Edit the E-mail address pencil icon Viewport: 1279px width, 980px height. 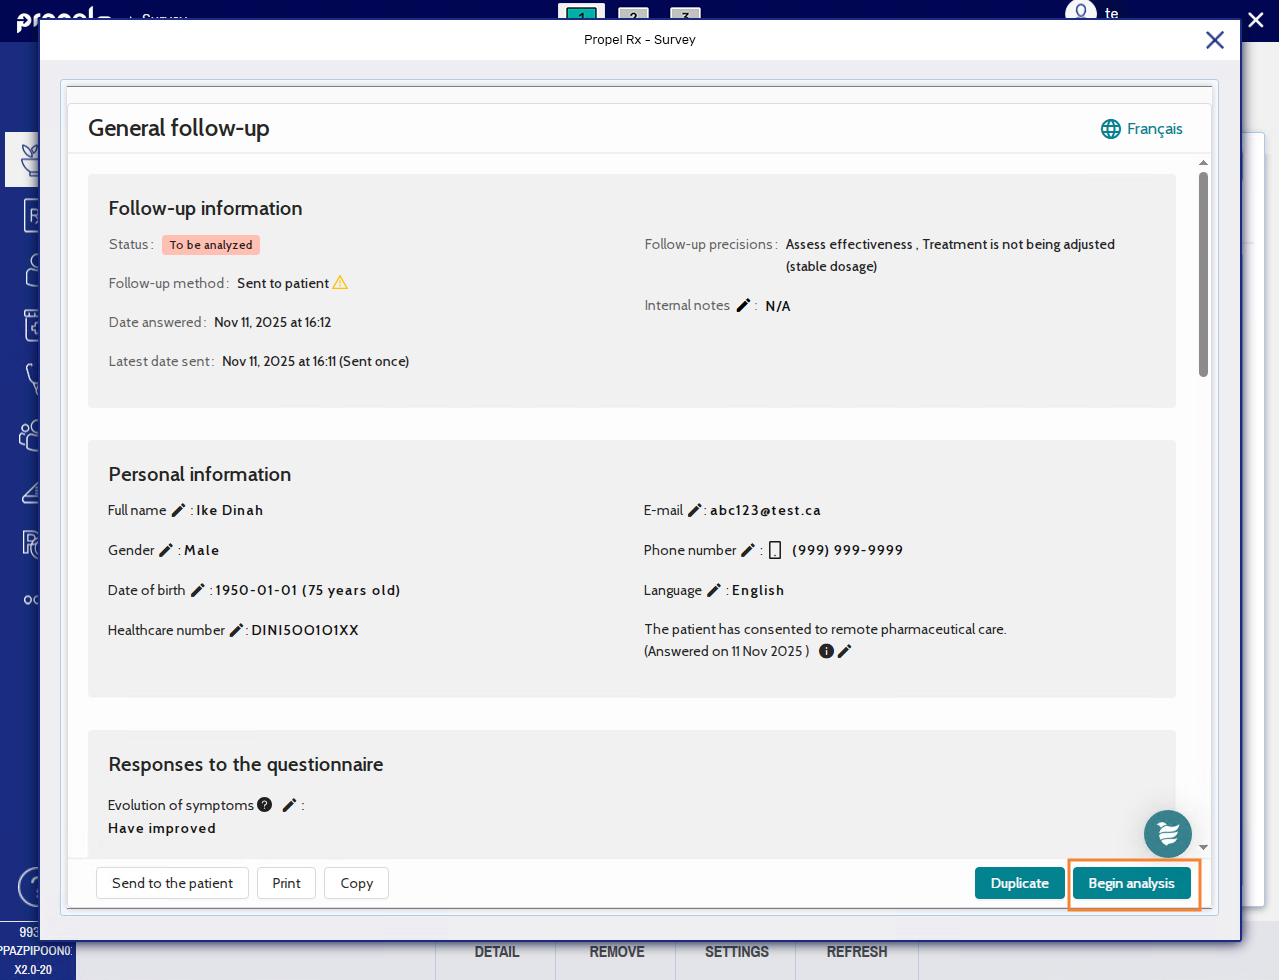pos(695,511)
